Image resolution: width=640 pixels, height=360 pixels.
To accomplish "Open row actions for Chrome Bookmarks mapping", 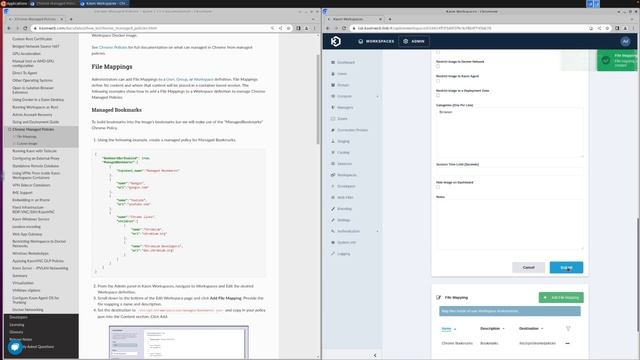I will tap(567, 343).
